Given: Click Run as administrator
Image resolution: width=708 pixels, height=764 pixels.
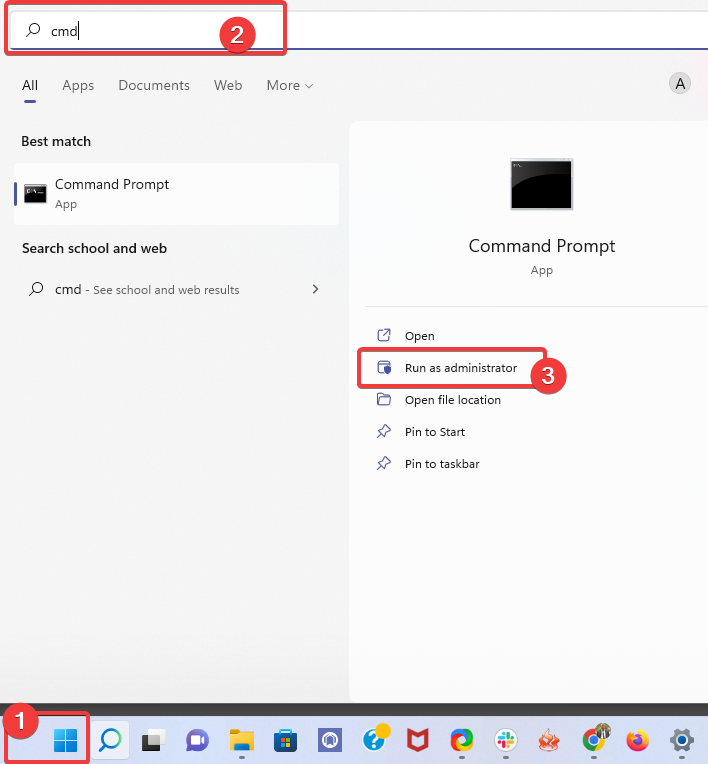Looking at the screenshot, I should tap(460, 368).
